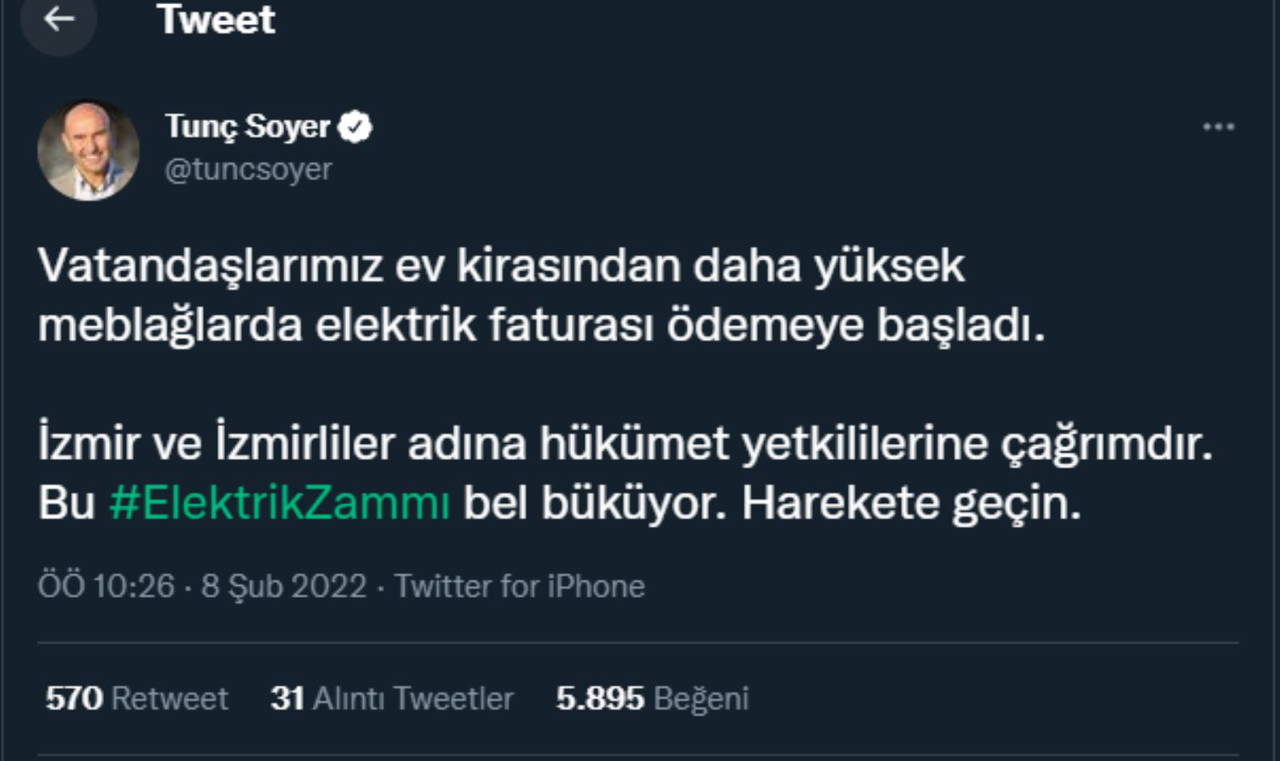Open Tunç Soyer's profile picture
The image size is (1280, 761).
(x=88, y=150)
